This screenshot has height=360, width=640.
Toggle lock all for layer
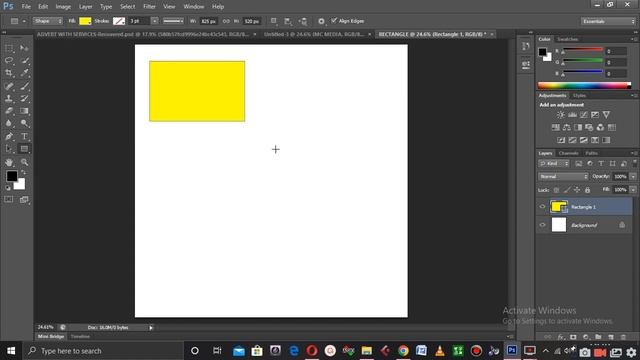click(587, 190)
